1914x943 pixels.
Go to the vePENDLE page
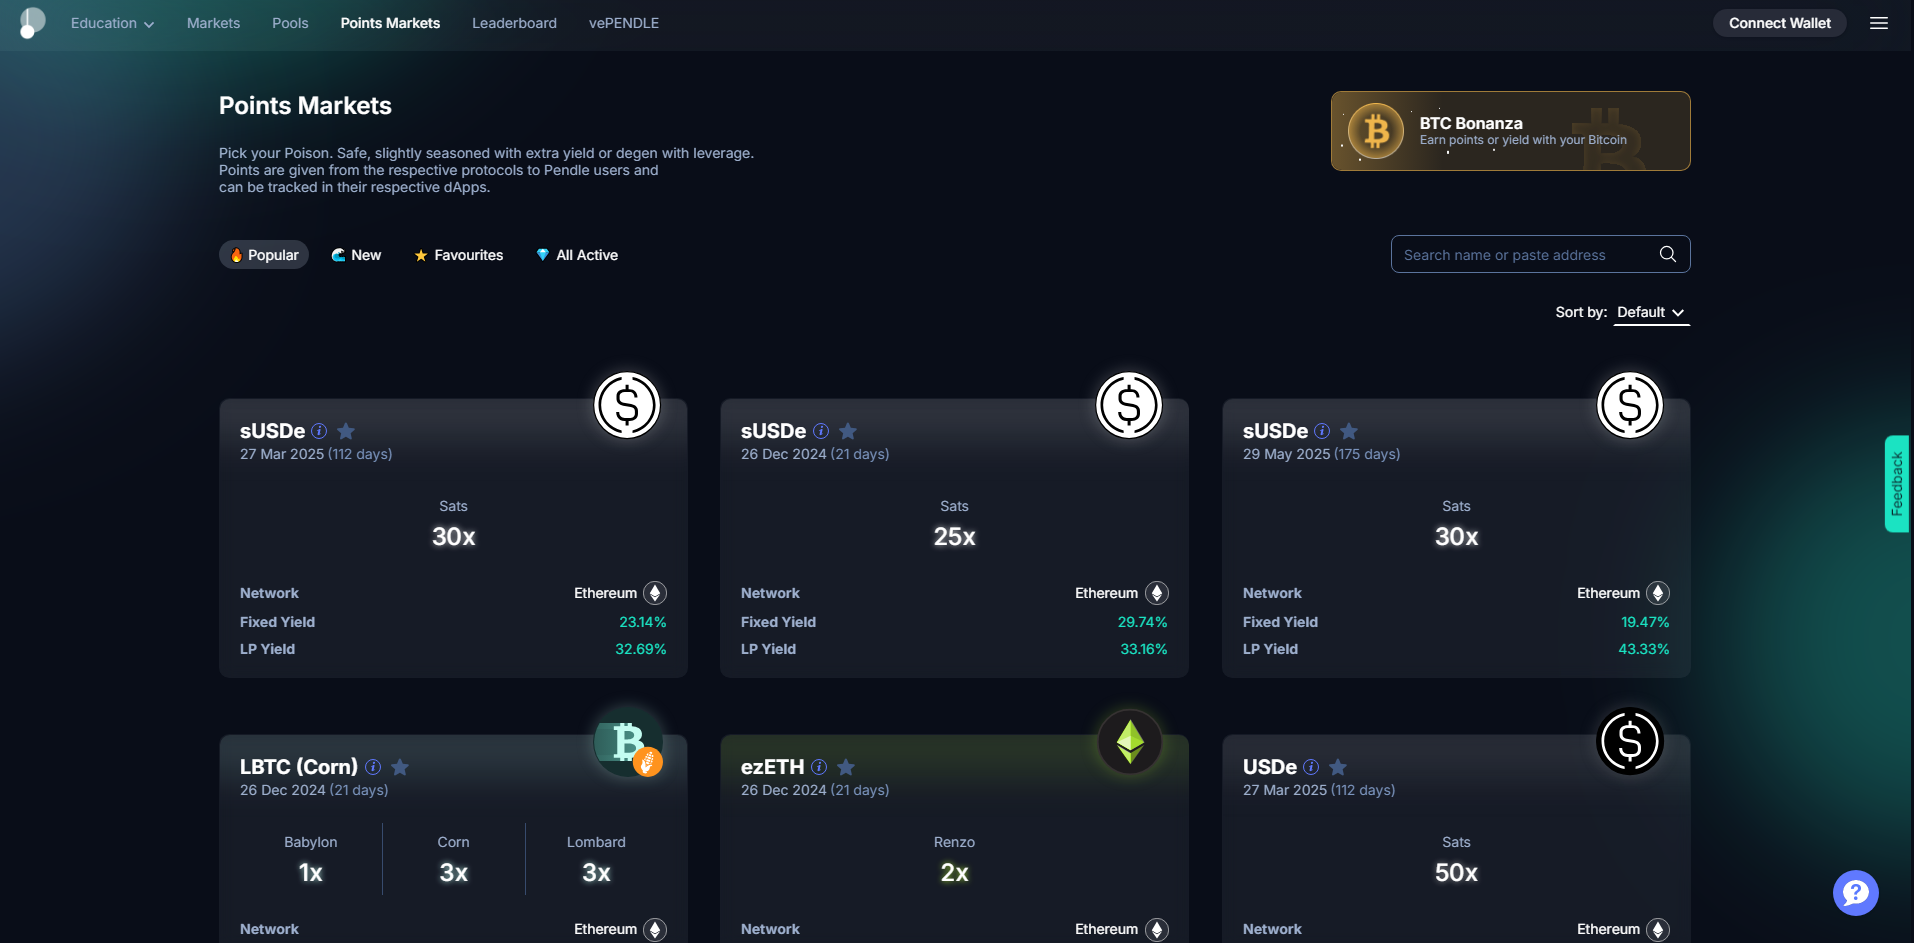[x=623, y=23]
